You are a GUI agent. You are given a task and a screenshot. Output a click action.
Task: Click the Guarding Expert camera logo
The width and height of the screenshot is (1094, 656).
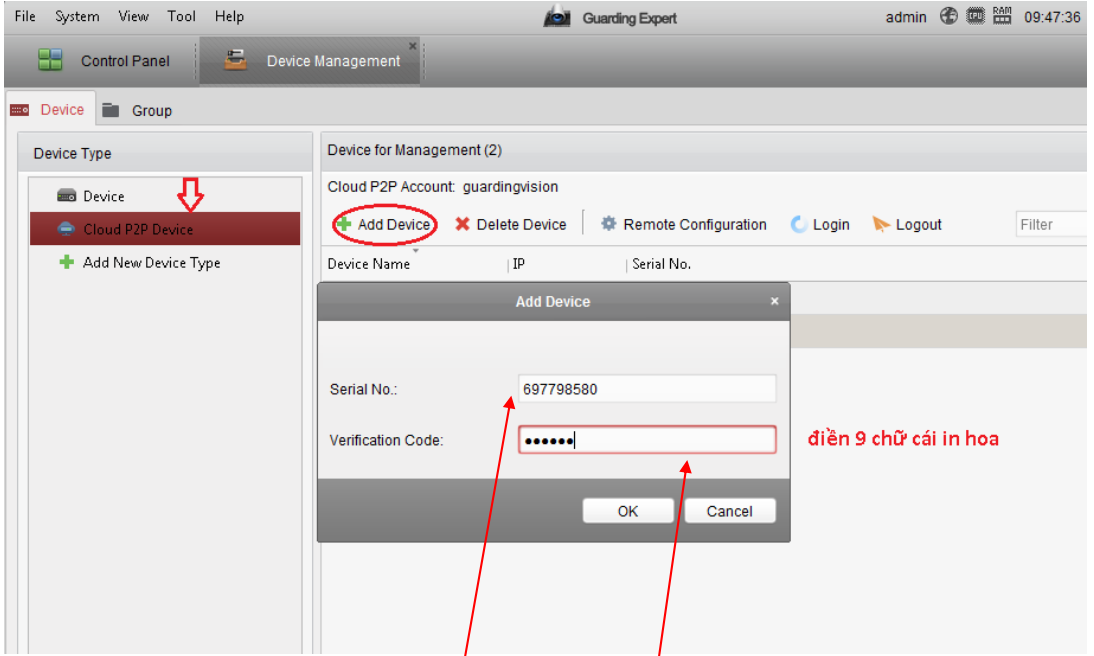[557, 16]
